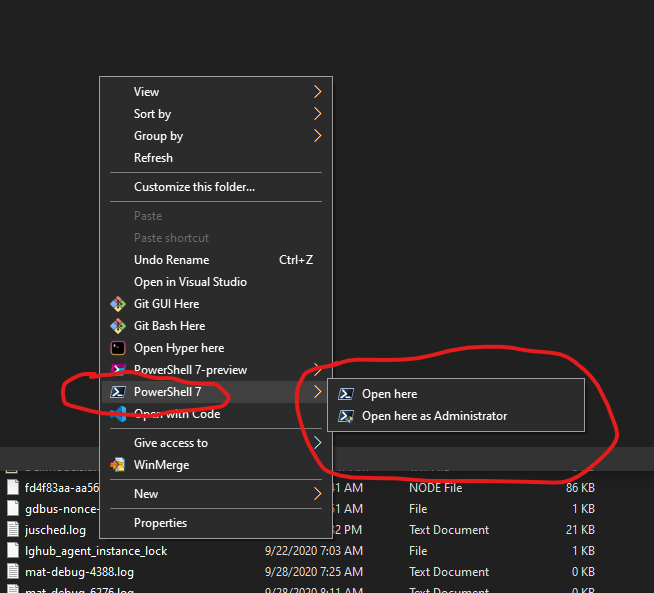Expand the PowerShell 7 submenu arrow
Viewport: 654px width, 593px height.
pyautogui.click(x=317, y=392)
